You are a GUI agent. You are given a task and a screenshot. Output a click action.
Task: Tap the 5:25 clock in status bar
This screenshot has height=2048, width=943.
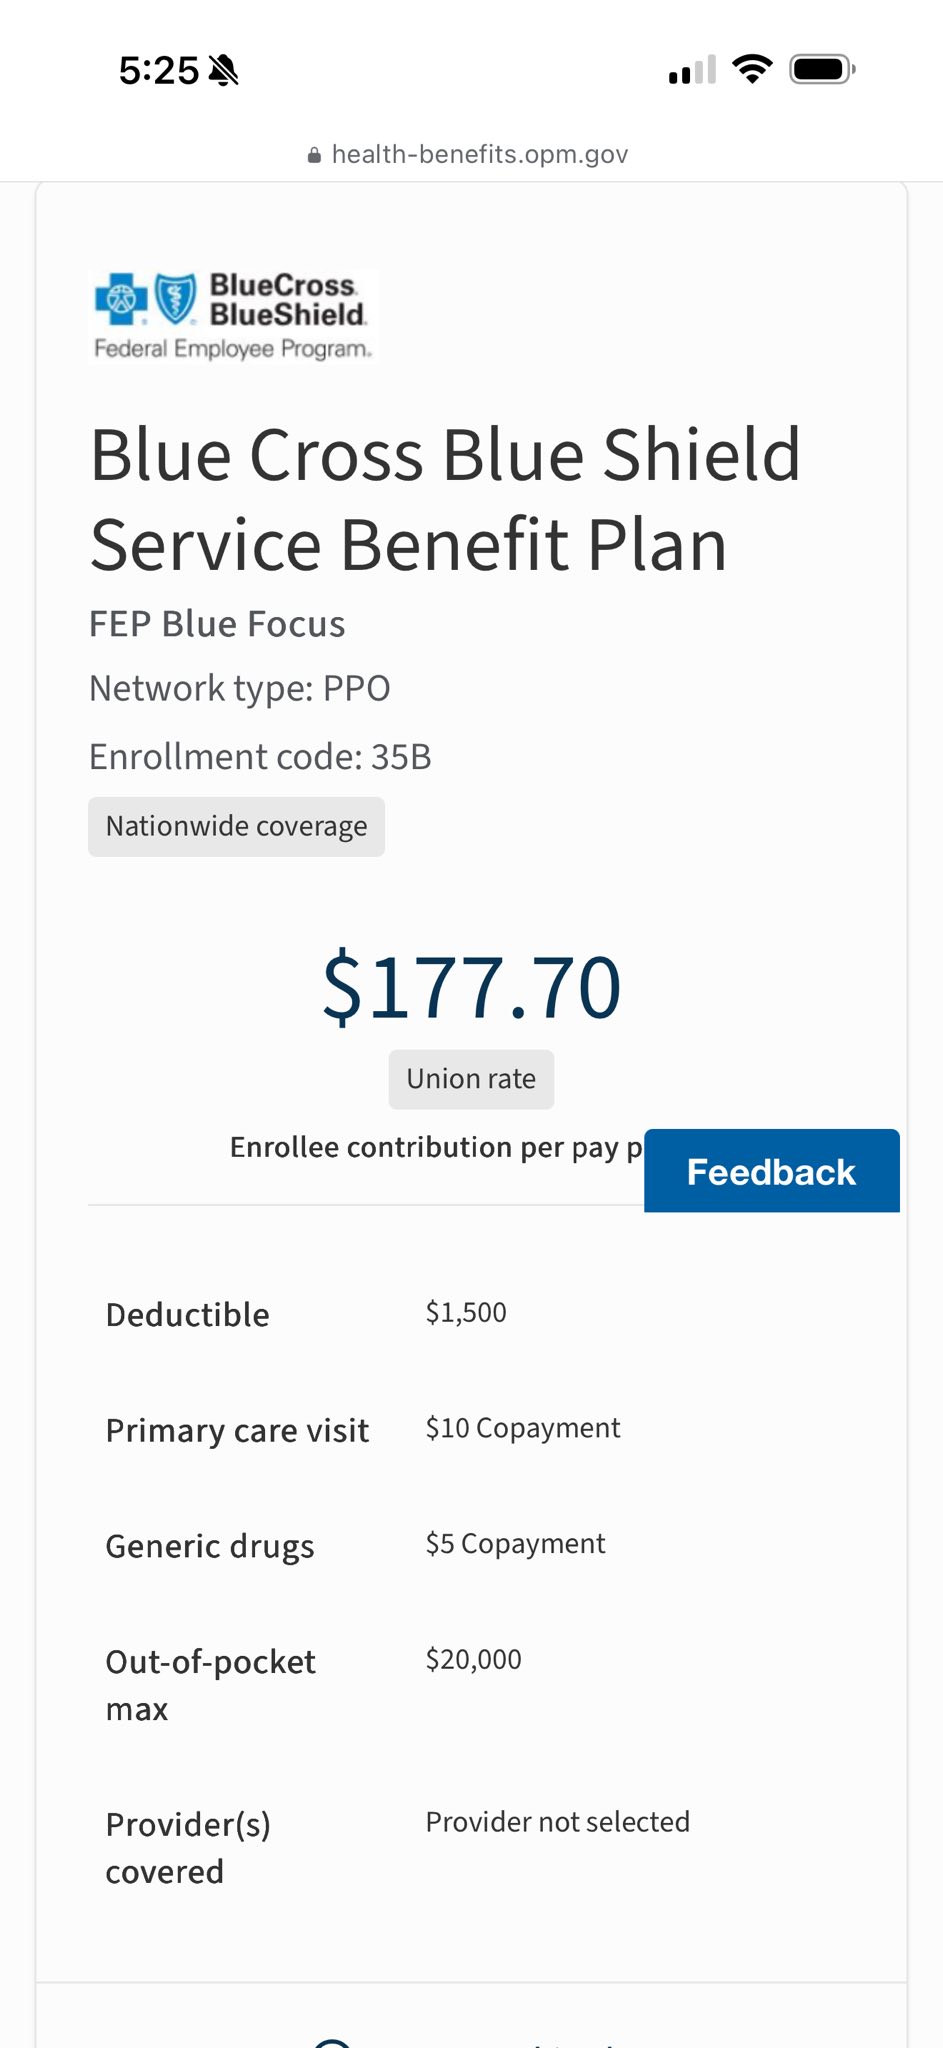159,70
